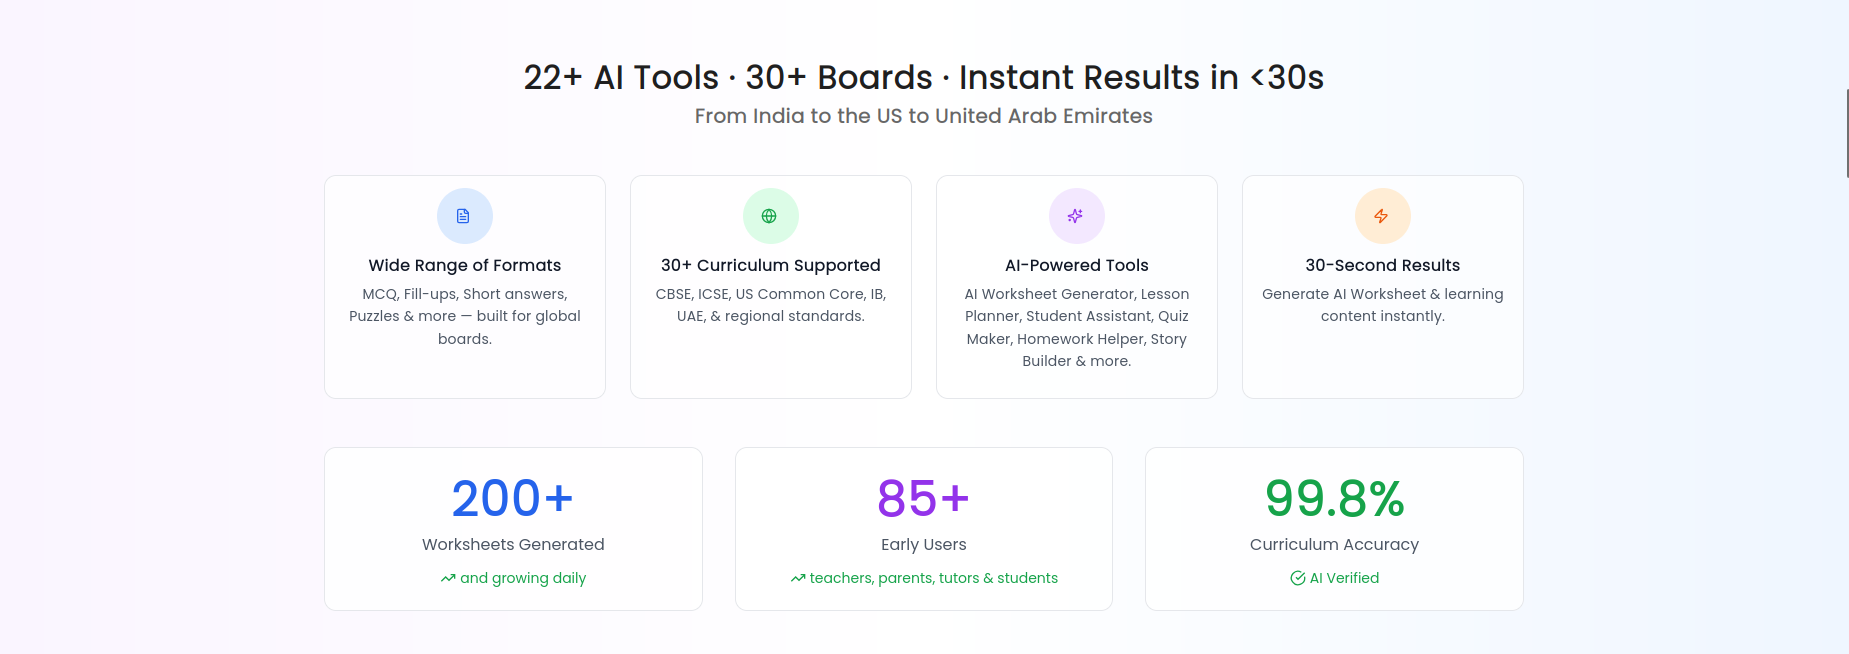Click the green 99.8% statistic number

(x=1334, y=498)
